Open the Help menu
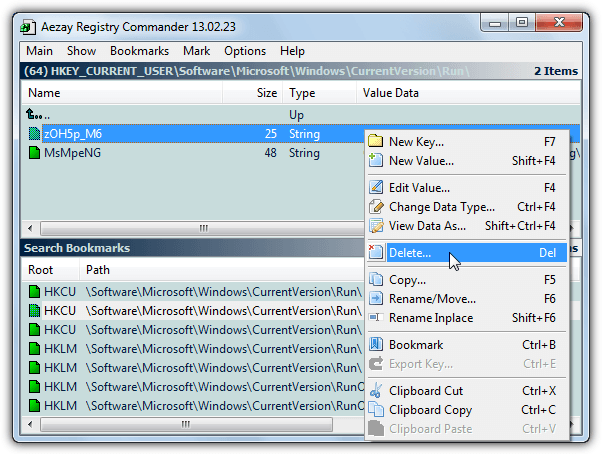The width and height of the screenshot is (602, 454). [292, 51]
